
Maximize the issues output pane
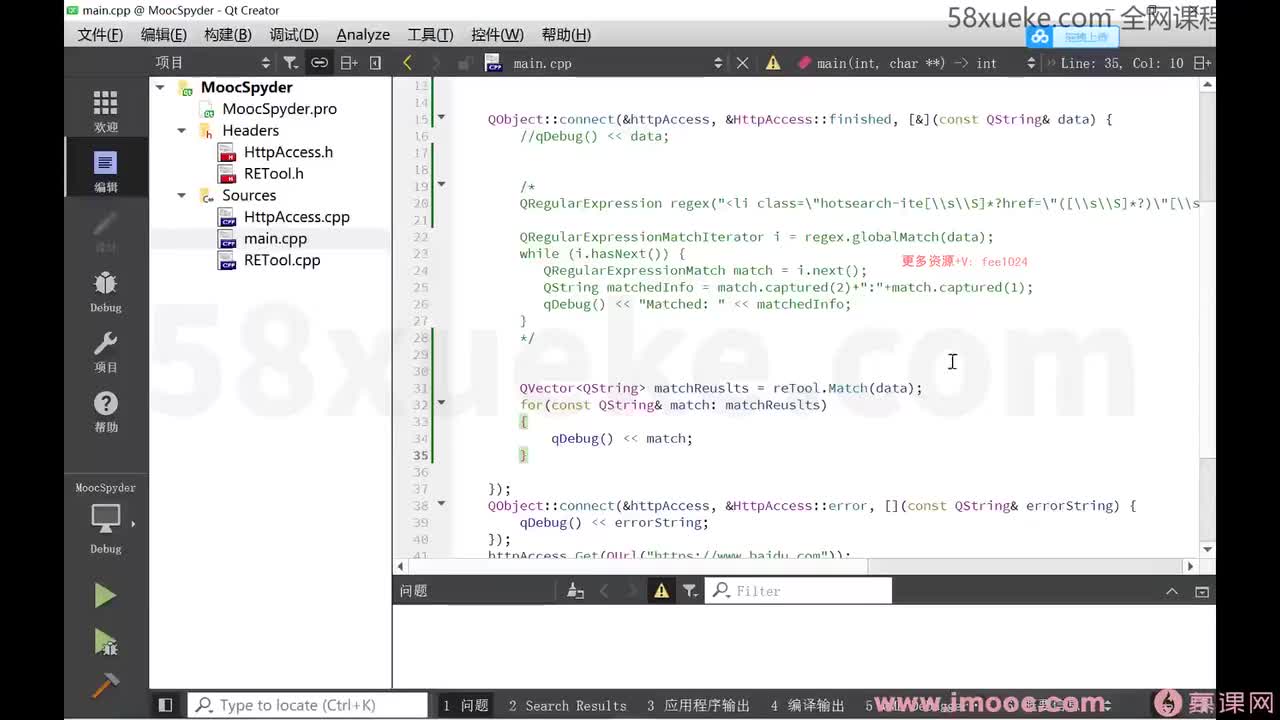(x=1202, y=591)
